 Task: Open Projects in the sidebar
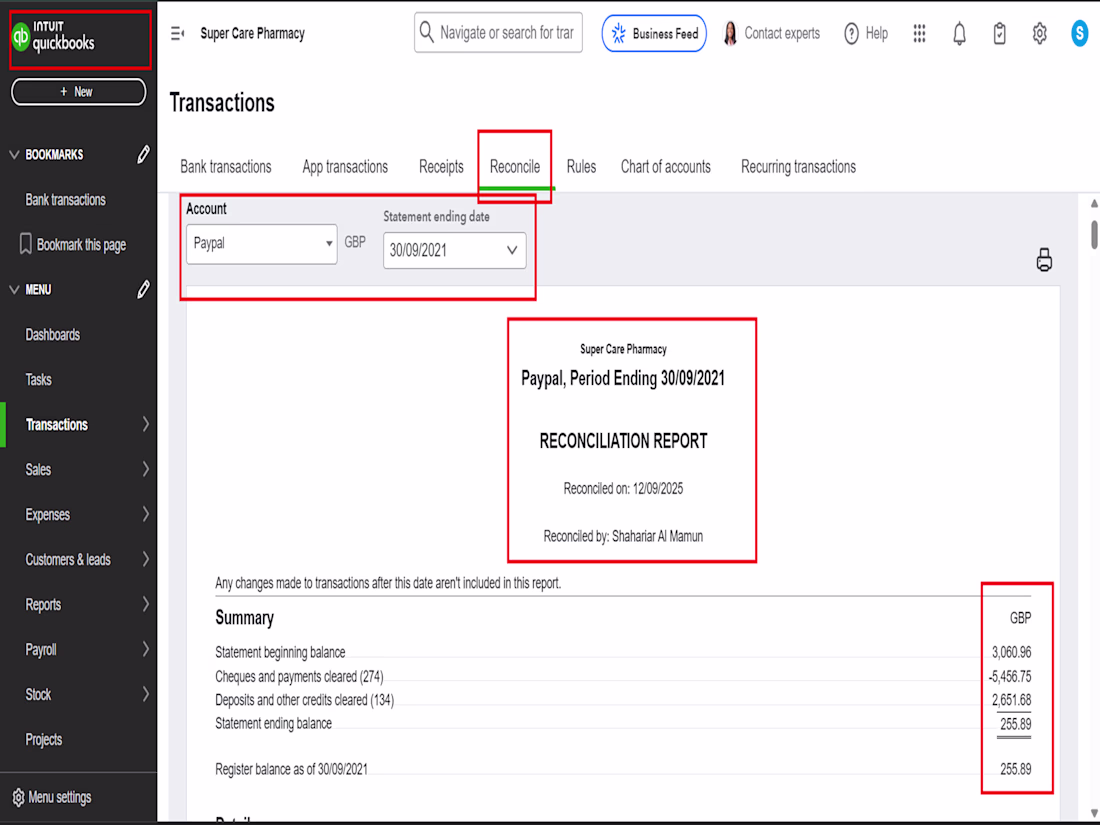coord(43,739)
